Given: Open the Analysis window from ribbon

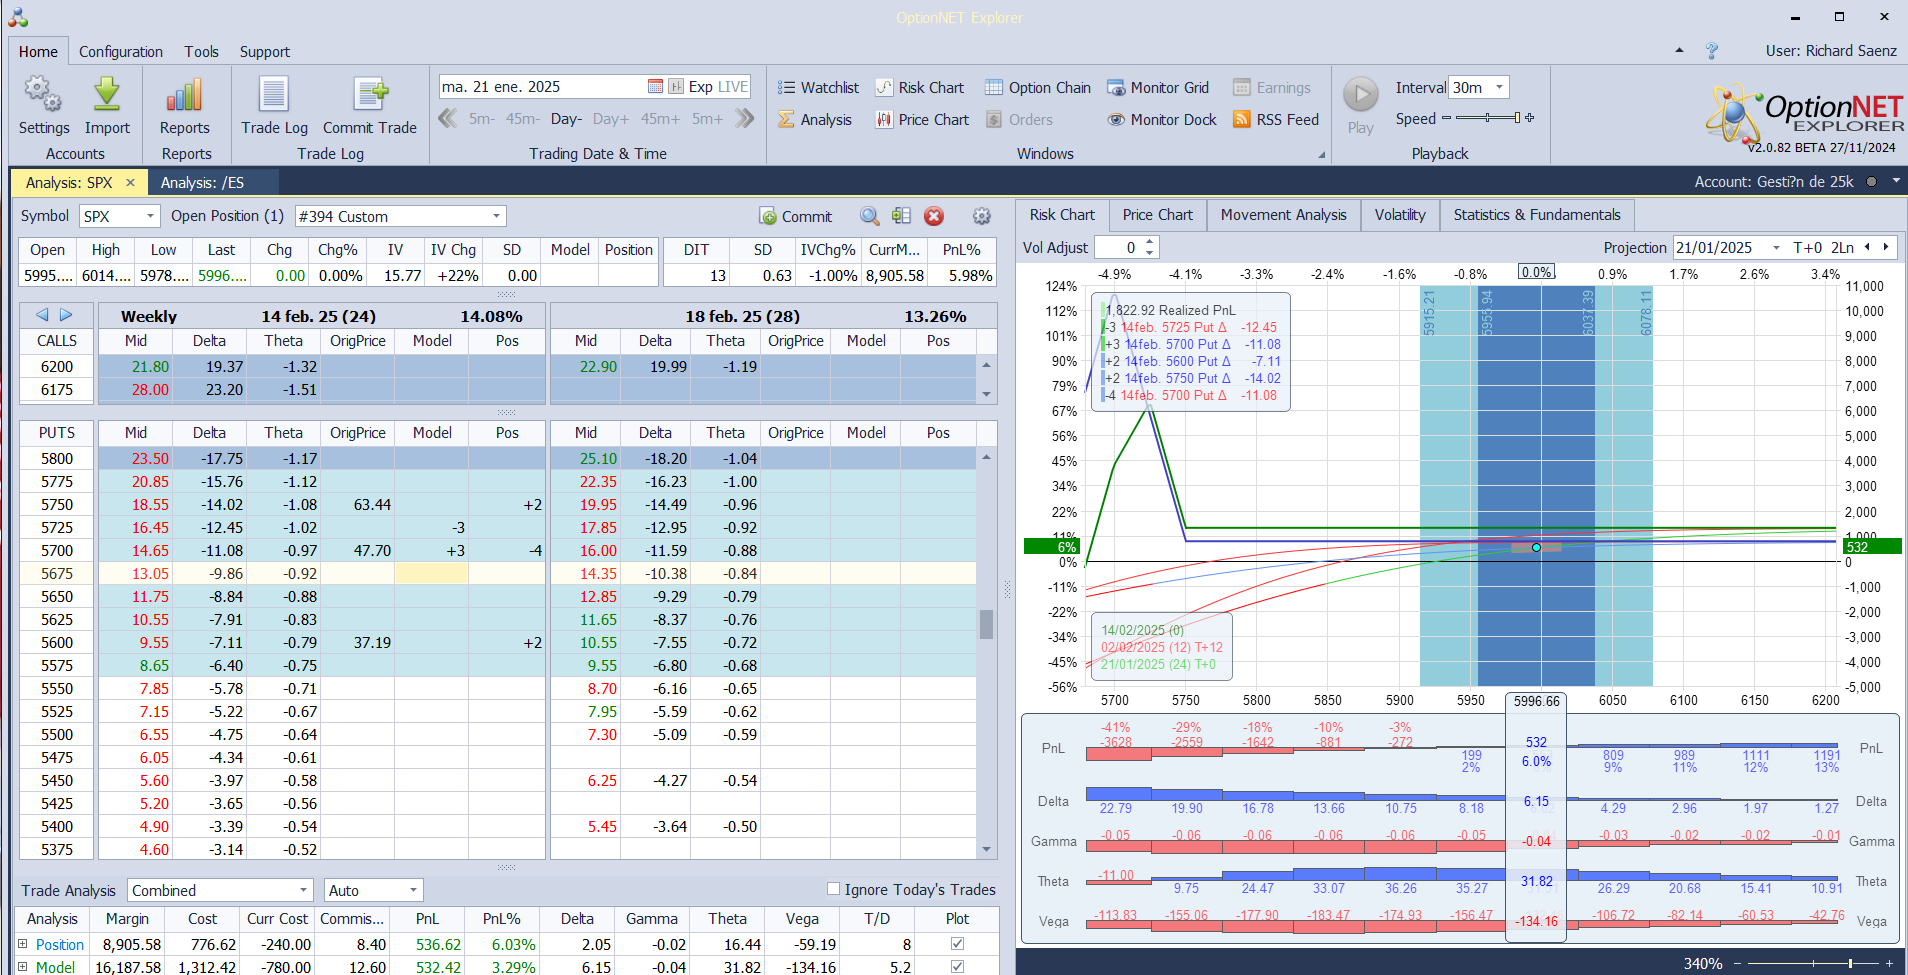Looking at the screenshot, I should click(815, 120).
